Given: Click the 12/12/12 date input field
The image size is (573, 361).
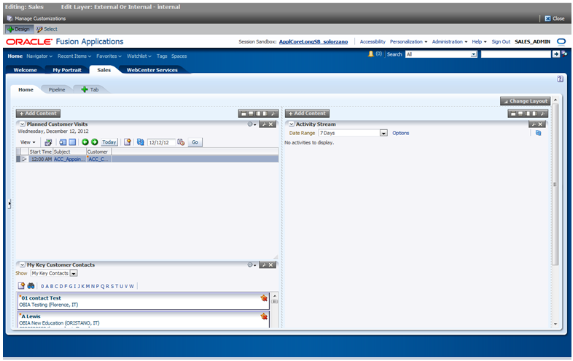Looking at the screenshot, I should pyautogui.click(x=161, y=142).
